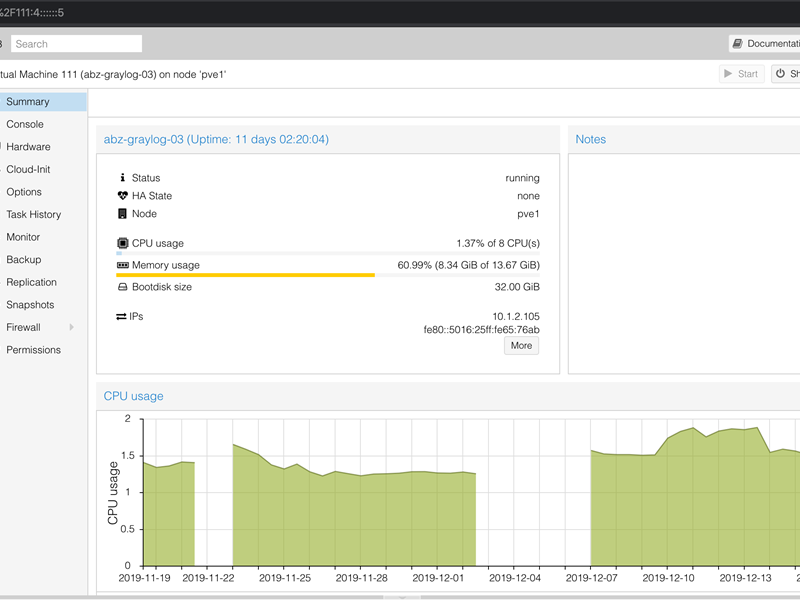Open the Backup section
This screenshot has width=800, height=600.
coord(24,260)
